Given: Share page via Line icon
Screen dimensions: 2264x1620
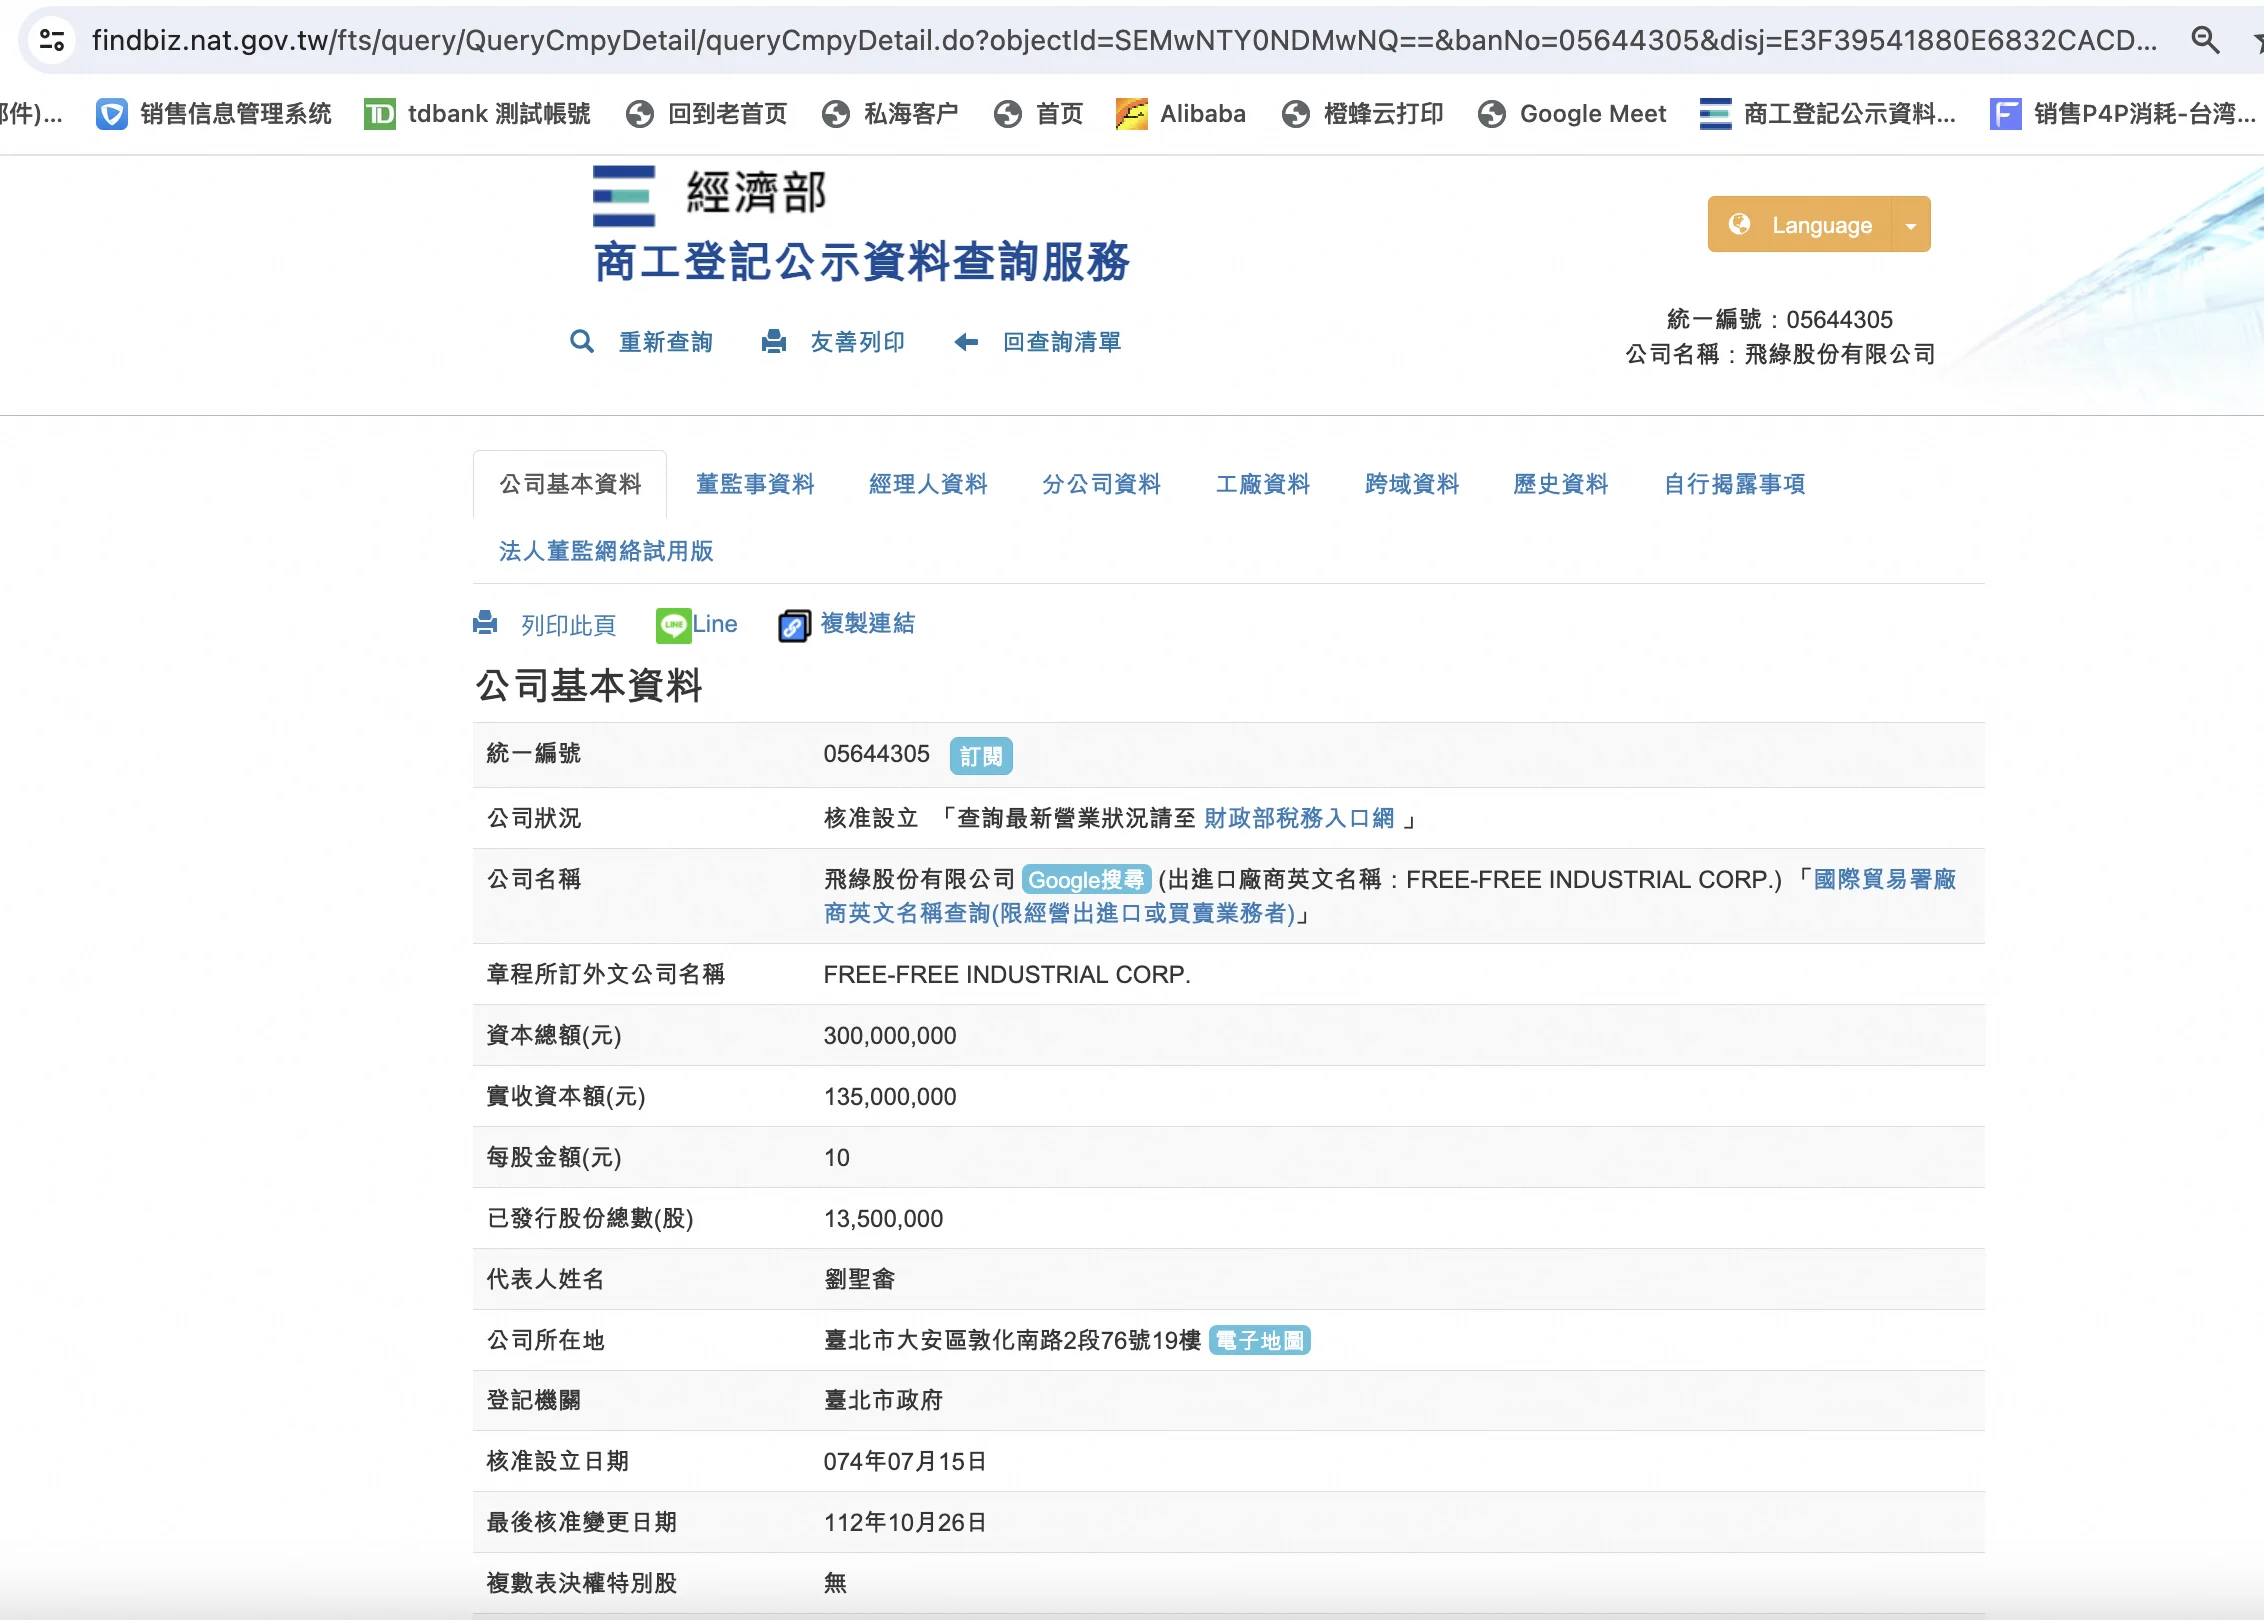Looking at the screenshot, I should tap(673, 625).
